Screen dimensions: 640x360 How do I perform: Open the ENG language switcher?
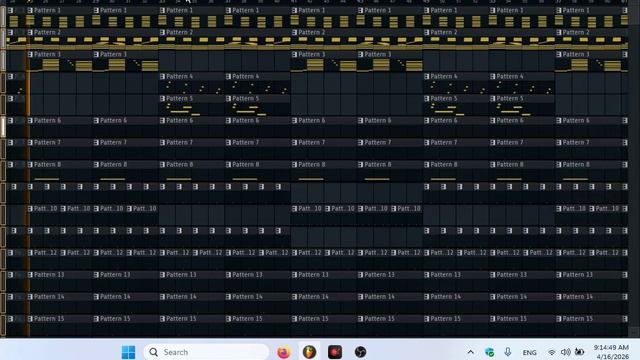tap(529, 352)
